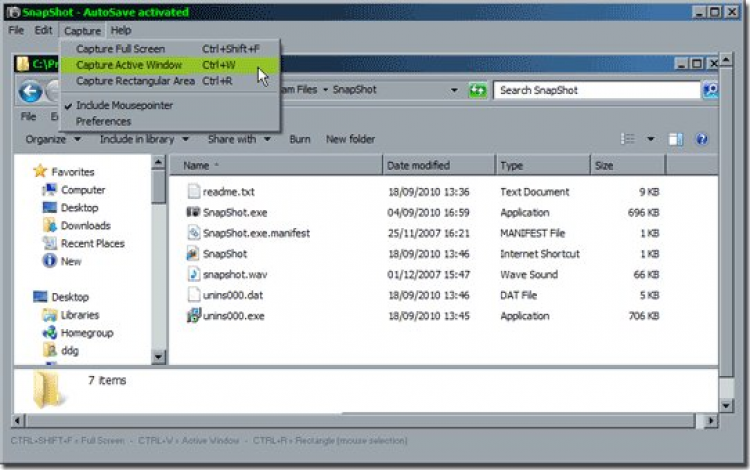Viewport: 750px width, 470px height.
Task: Click the blue info icon beside New
Action: pyautogui.click(x=49, y=261)
